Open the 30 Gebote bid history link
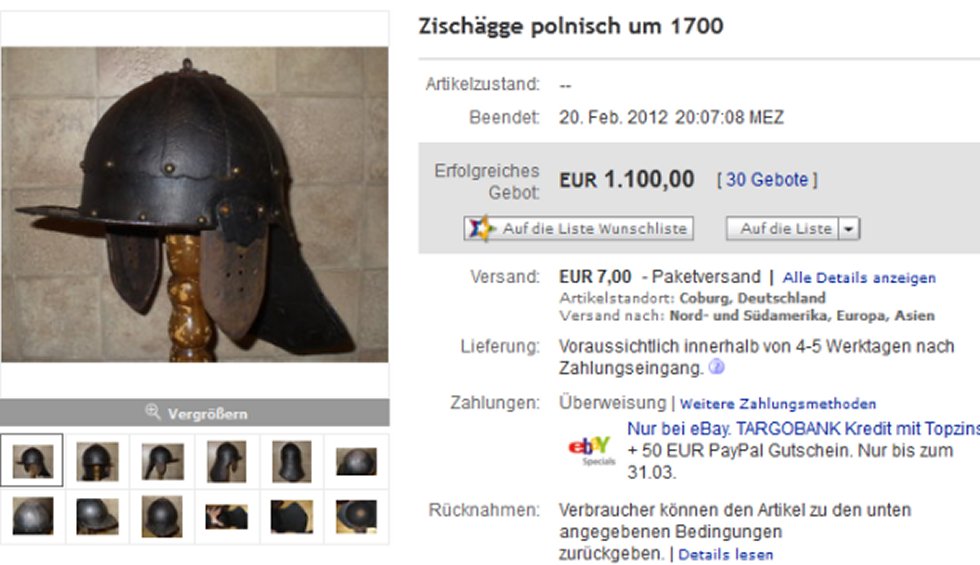The width and height of the screenshot is (980, 565). coord(767,180)
